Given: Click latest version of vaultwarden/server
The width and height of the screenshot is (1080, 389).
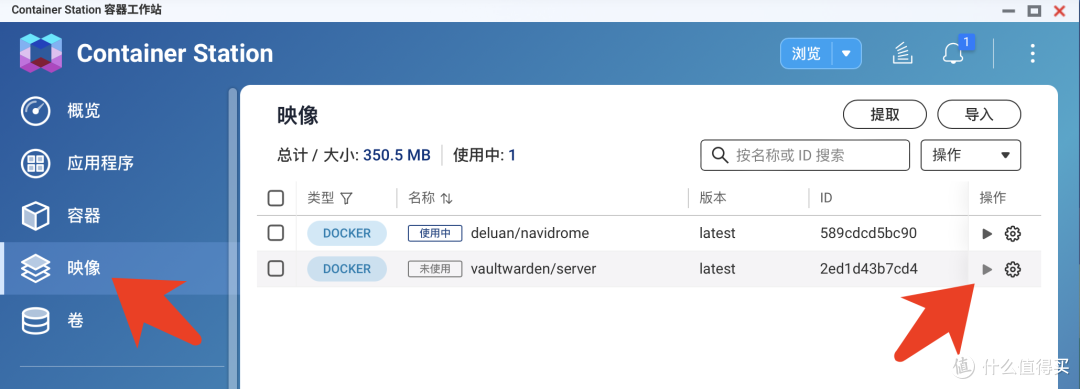Looking at the screenshot, I should pyautogui.click(x=717, y=269).
